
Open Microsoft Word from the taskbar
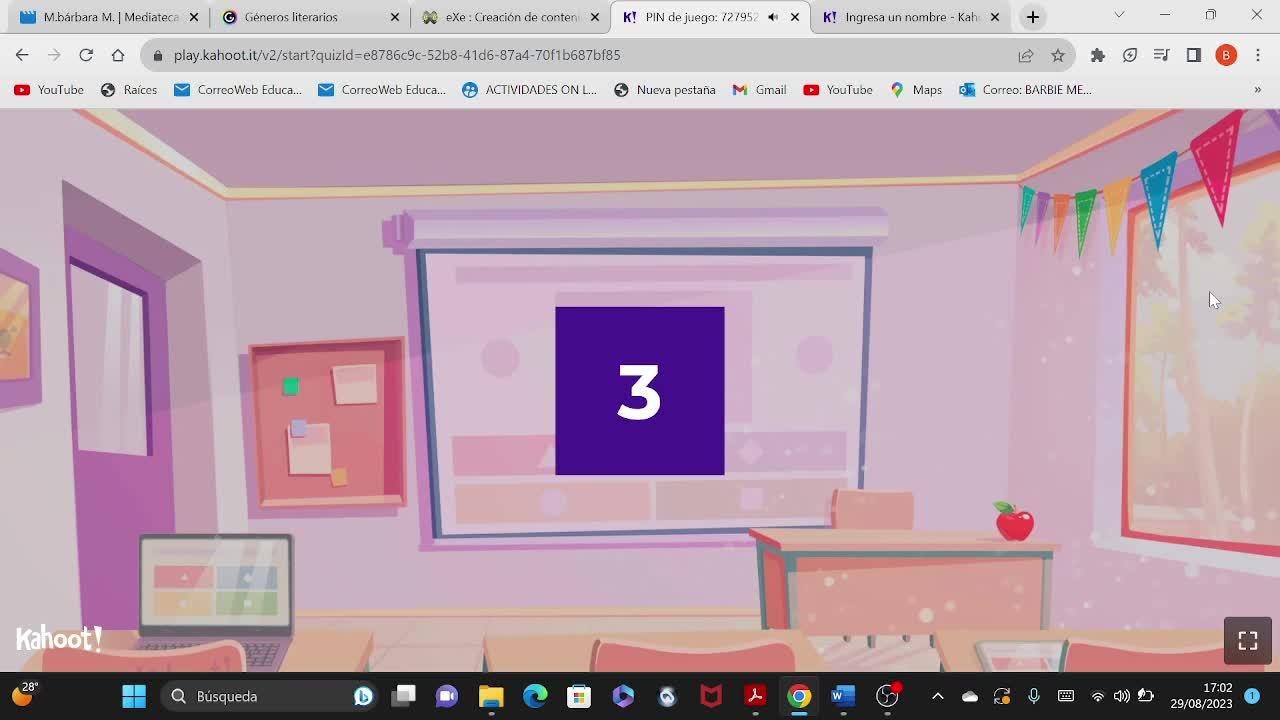[843, 696]
